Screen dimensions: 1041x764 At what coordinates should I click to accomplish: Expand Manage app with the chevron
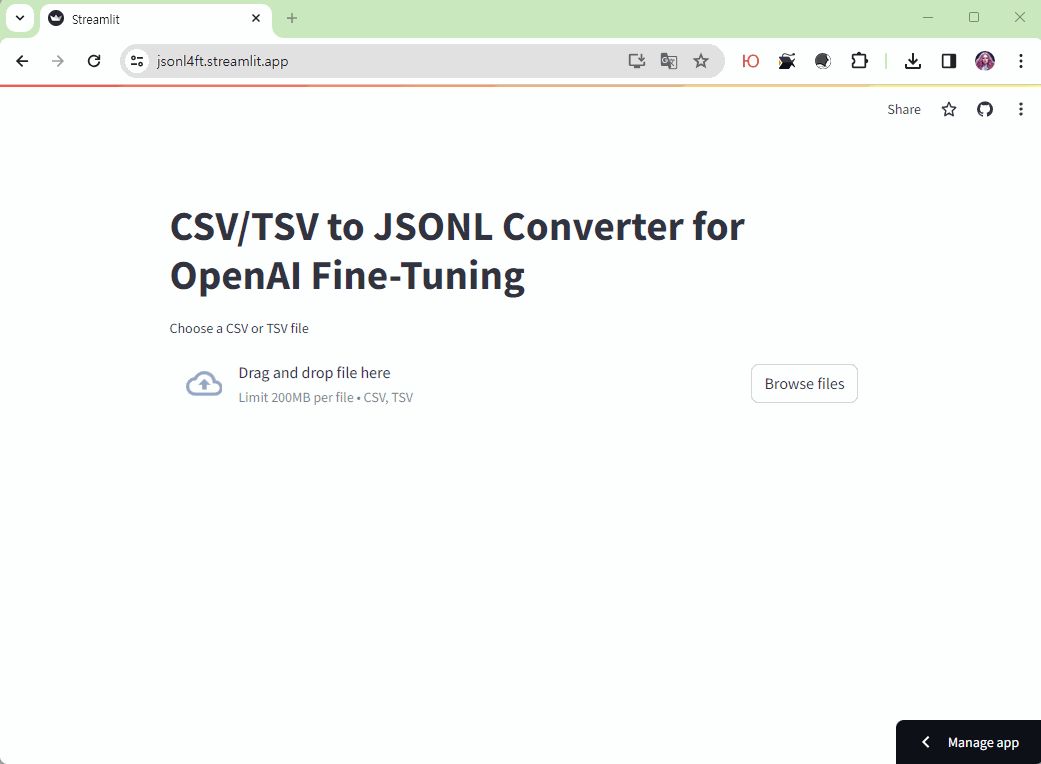click(925, 742)
